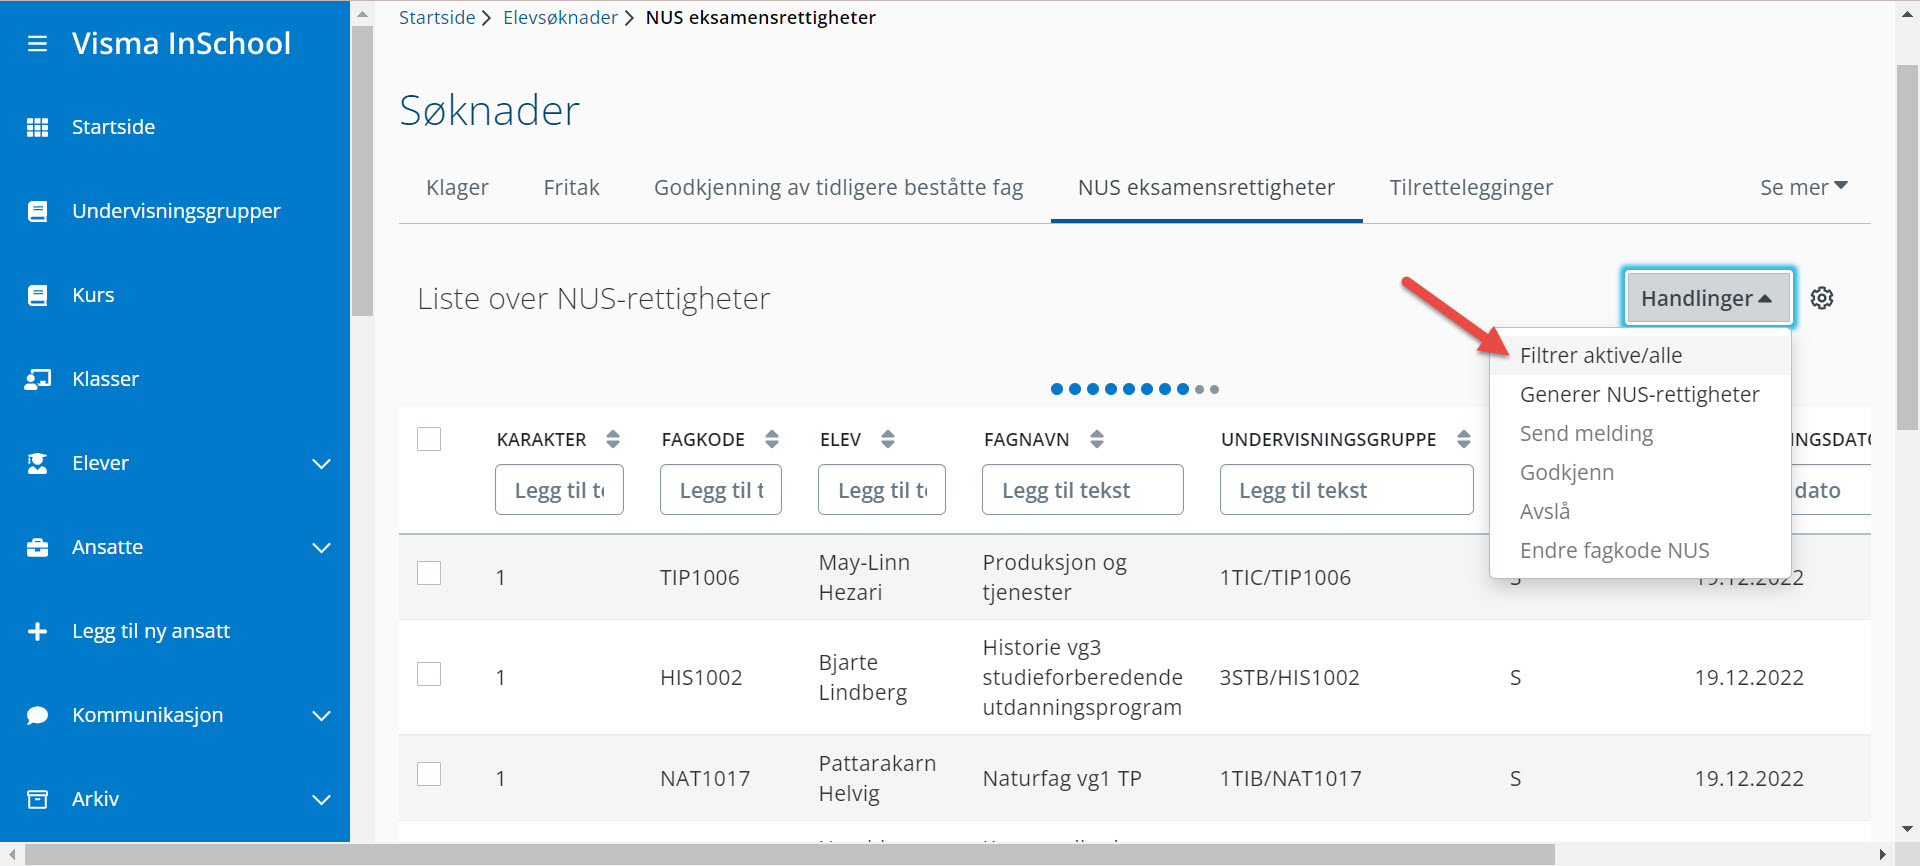Open Legg til ny ansatt in sidebar
The image size is (1920, 866).
point(151,631)
